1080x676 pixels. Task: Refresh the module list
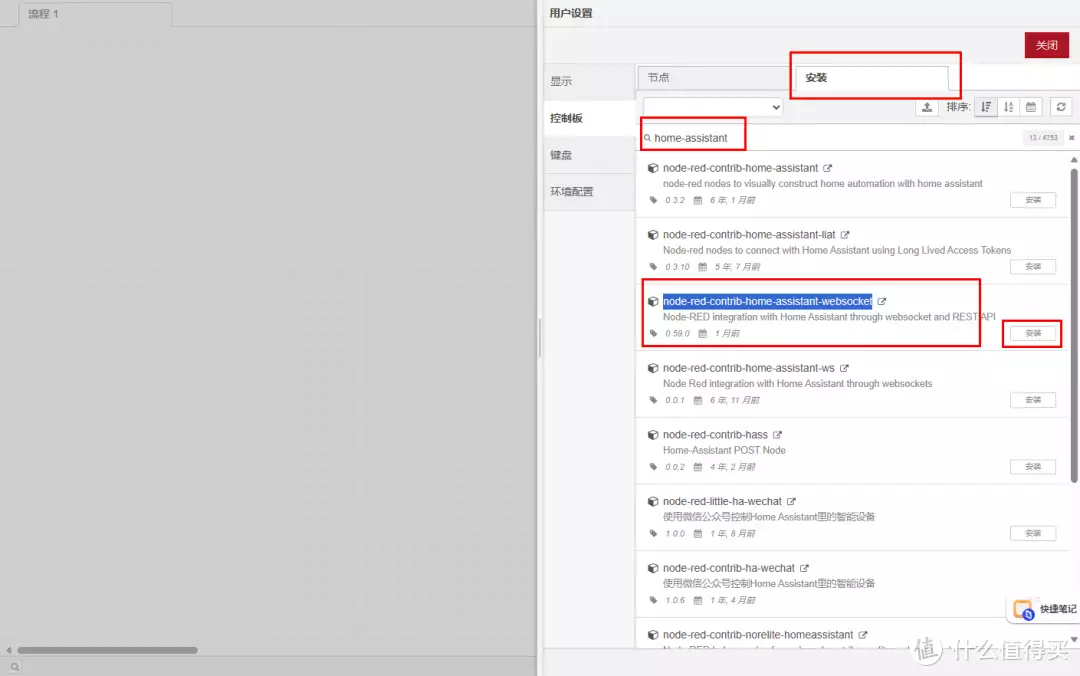[1061, 107]
